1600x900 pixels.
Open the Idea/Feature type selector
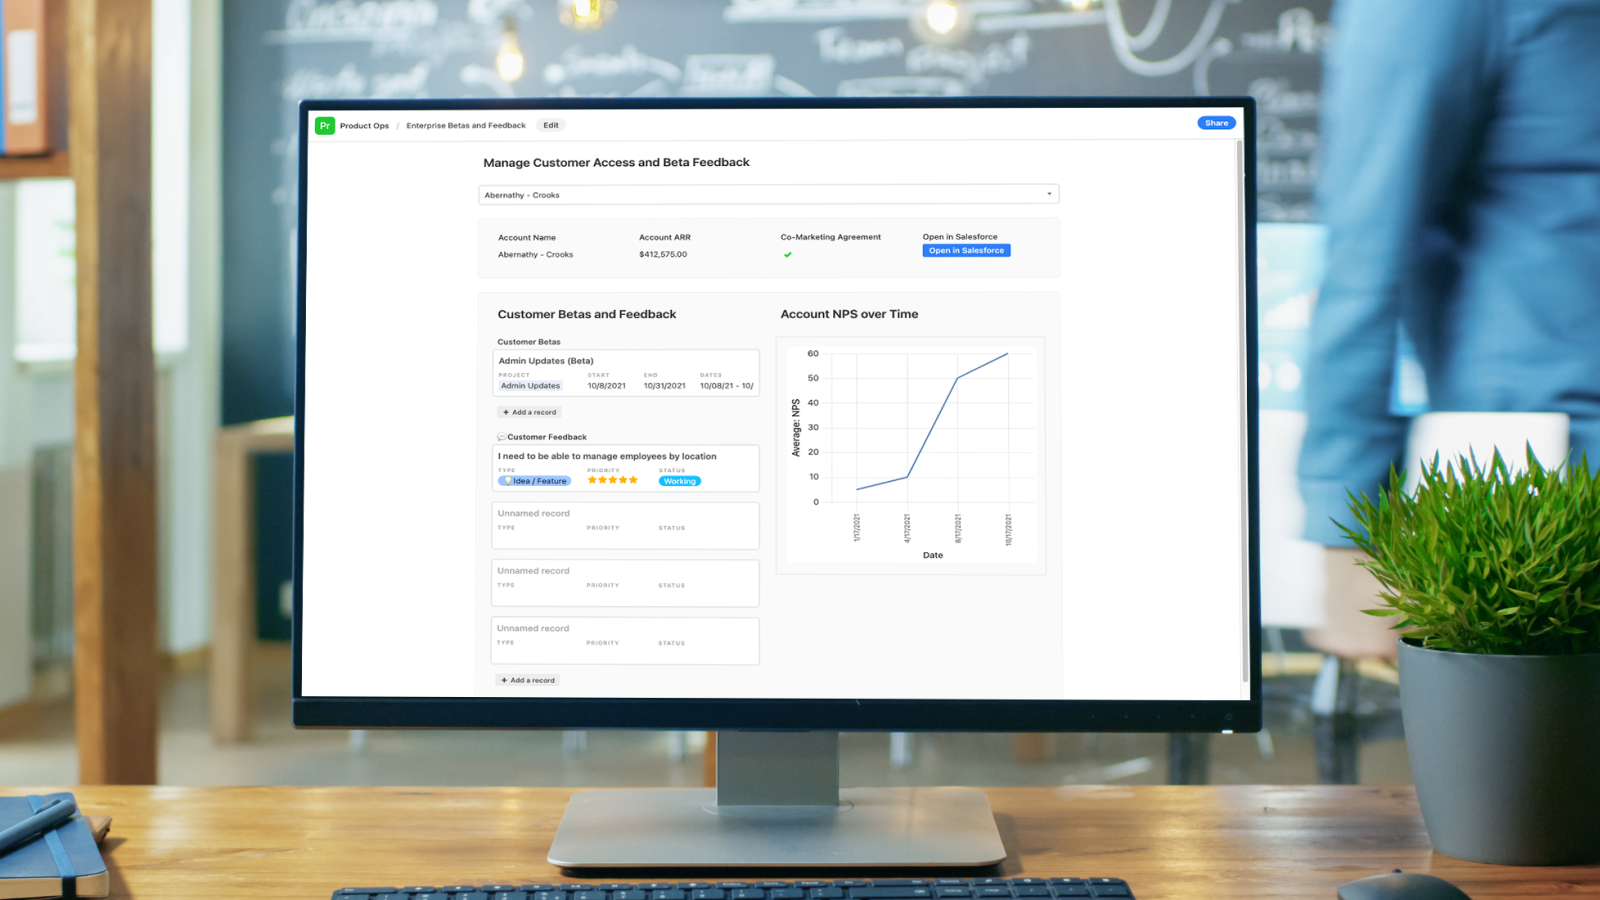(x=533, y=481)
